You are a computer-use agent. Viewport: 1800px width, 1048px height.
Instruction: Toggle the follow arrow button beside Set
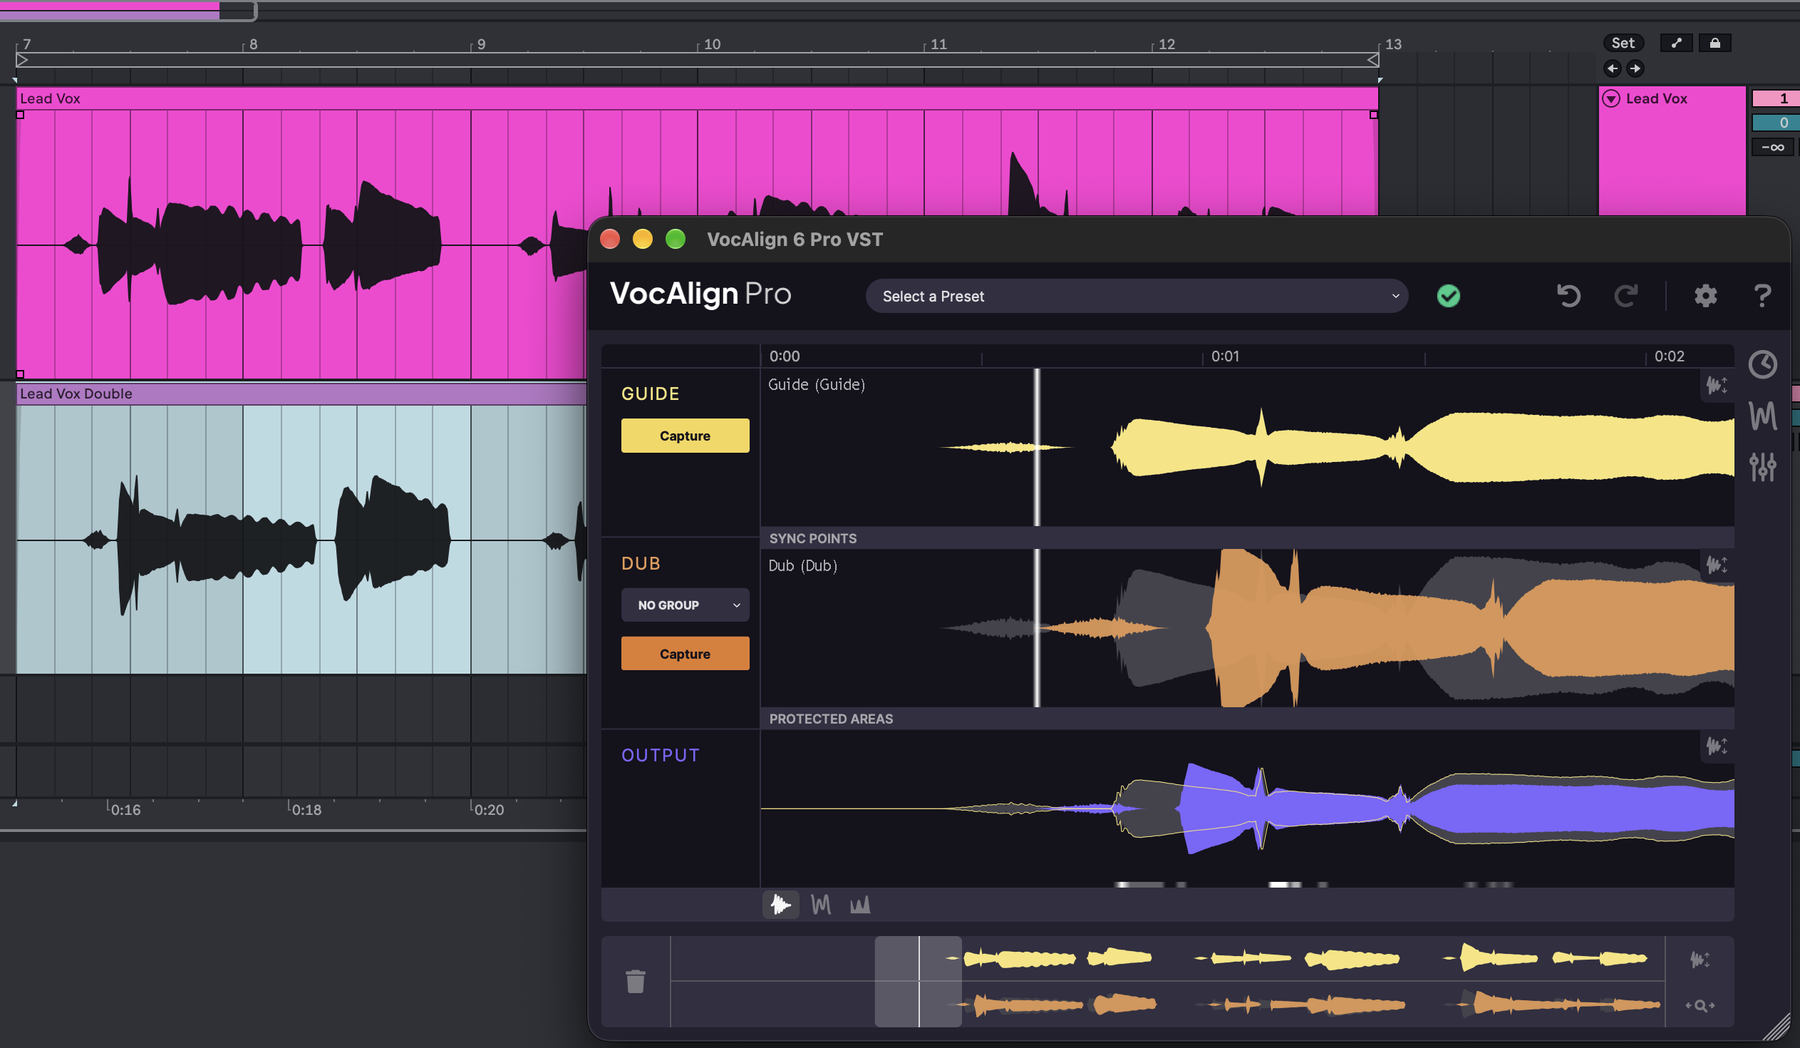(x=1676, y=43)
